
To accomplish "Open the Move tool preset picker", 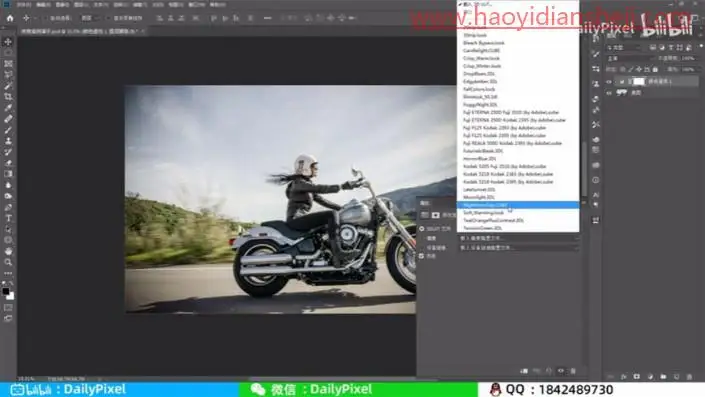I will click(29, 18).
